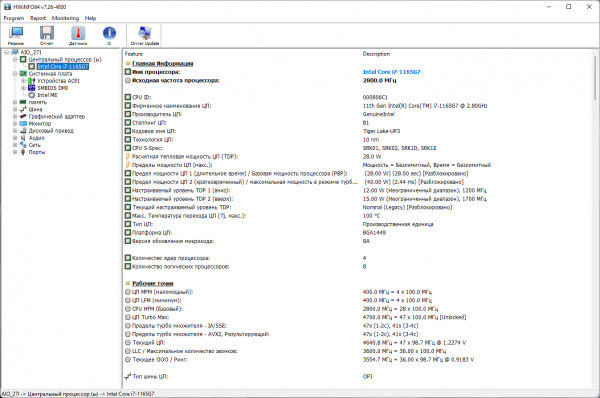Expand the Монитор node
The height and width of the screenshot is (398, 600).
pos(15,124)
